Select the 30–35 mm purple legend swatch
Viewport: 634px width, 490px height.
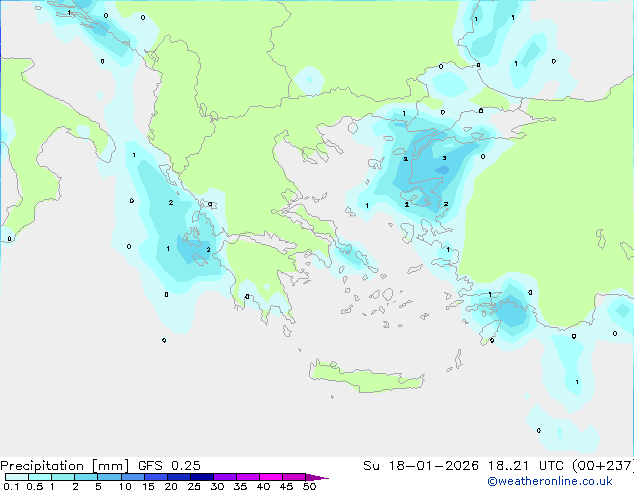point(224,477)
